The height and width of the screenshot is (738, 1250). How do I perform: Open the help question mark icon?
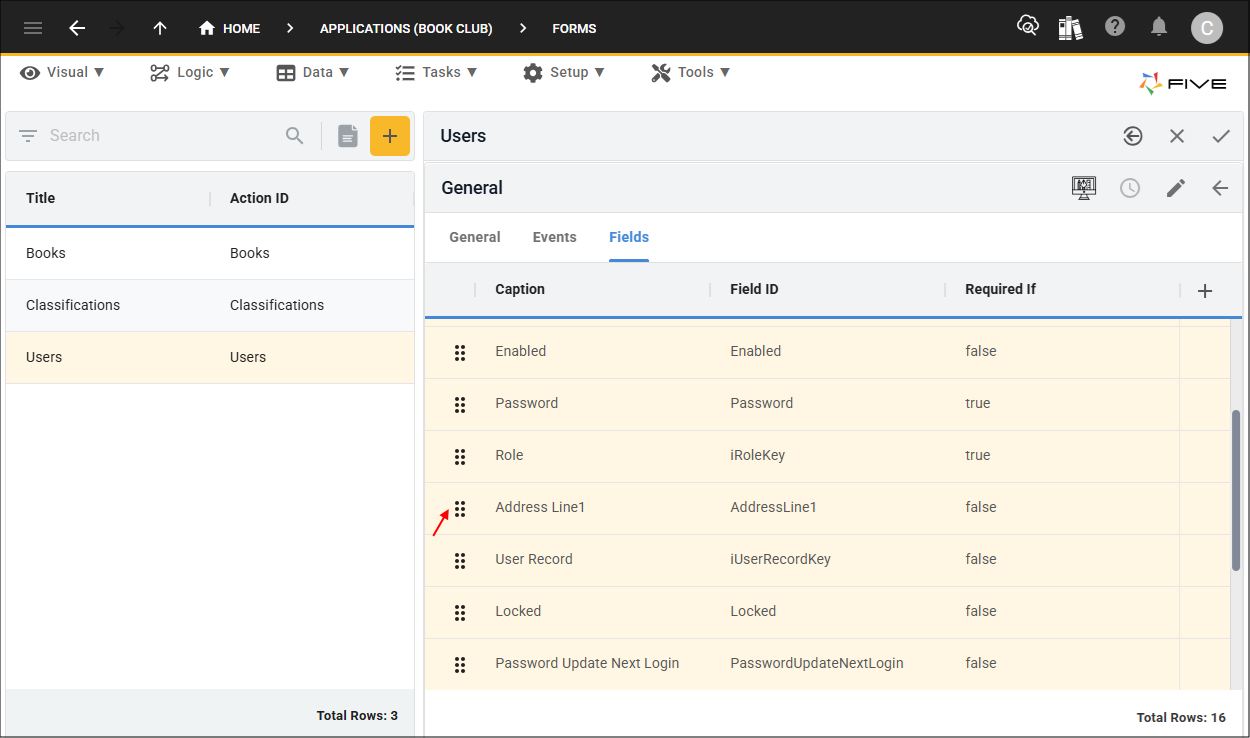pyautogui.click(x=1115, y=27)
